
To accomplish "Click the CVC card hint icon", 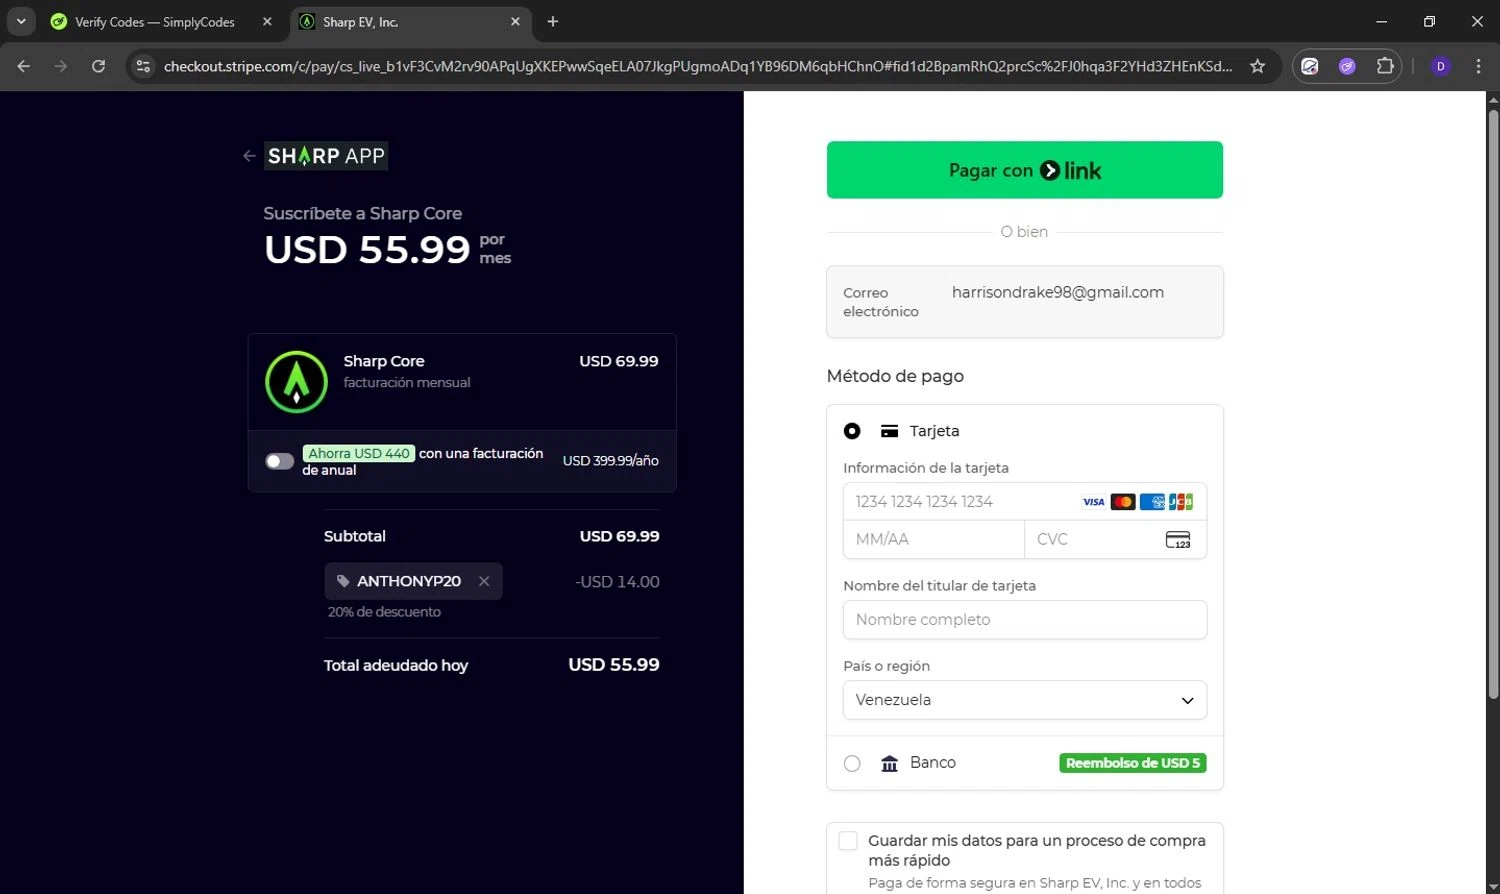I will click(x=1178, y=540).
